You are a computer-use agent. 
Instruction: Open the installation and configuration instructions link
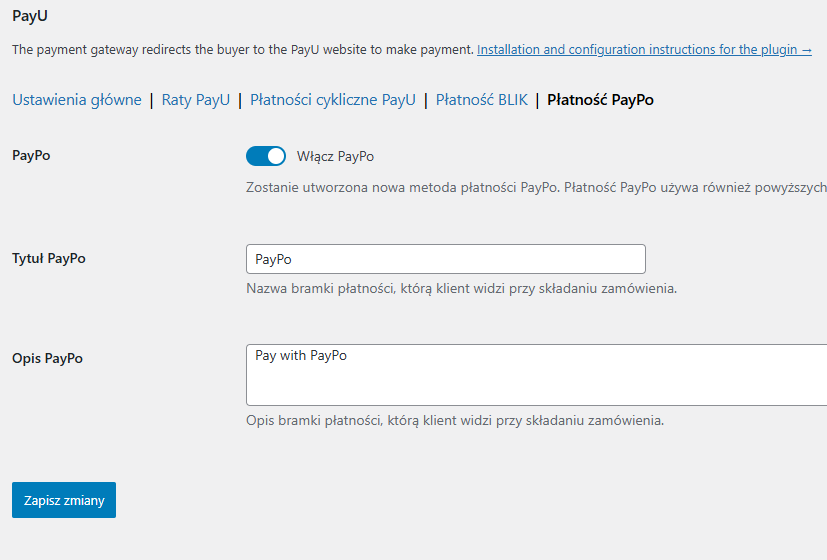click(638, 49)
